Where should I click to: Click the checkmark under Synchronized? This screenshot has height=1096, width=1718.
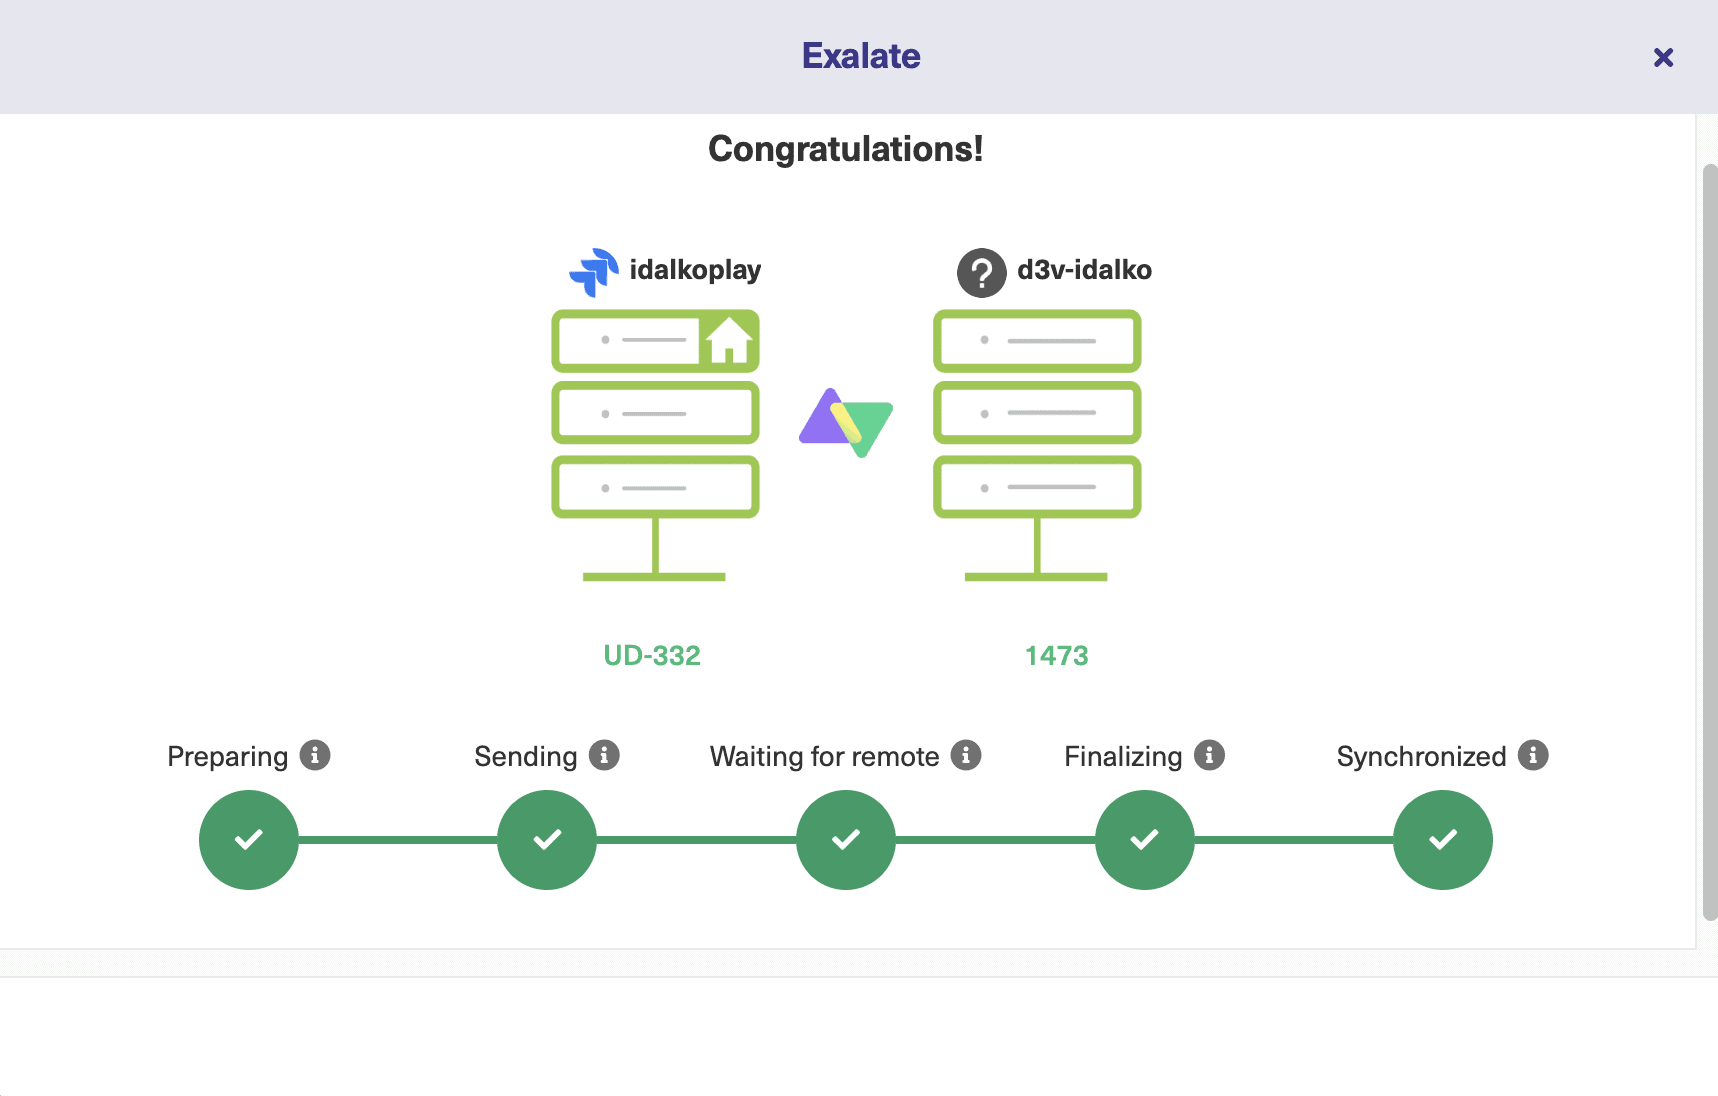tap(1441, 839)
